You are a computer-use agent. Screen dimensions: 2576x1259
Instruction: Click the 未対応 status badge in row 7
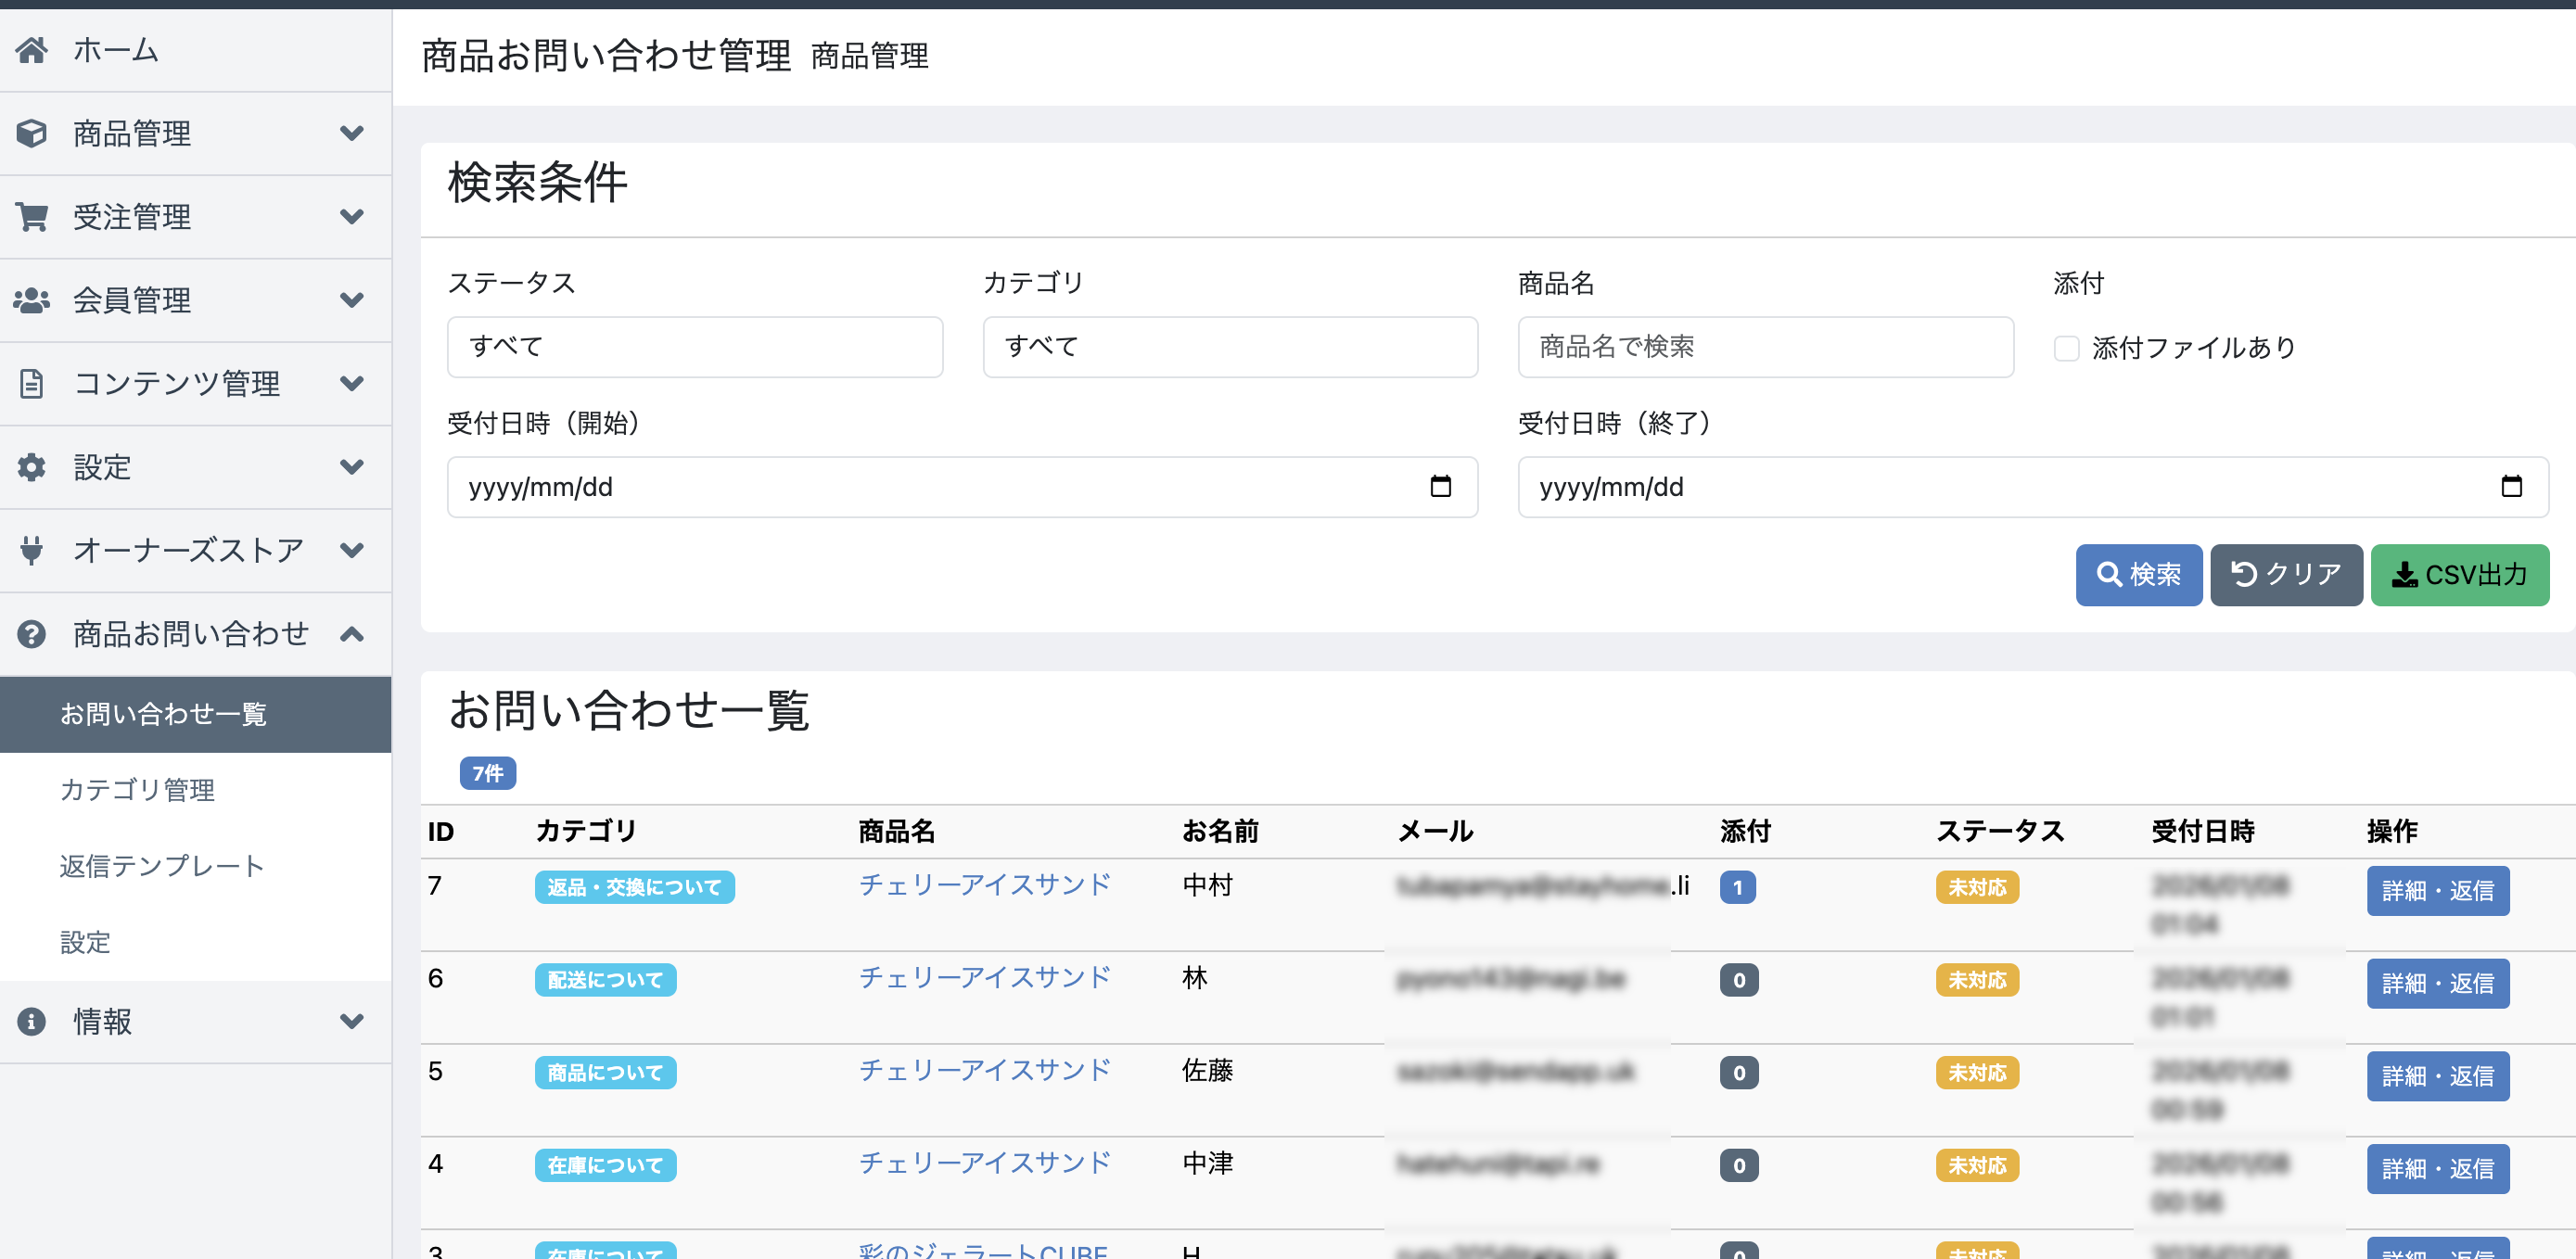coord(1976,887)
